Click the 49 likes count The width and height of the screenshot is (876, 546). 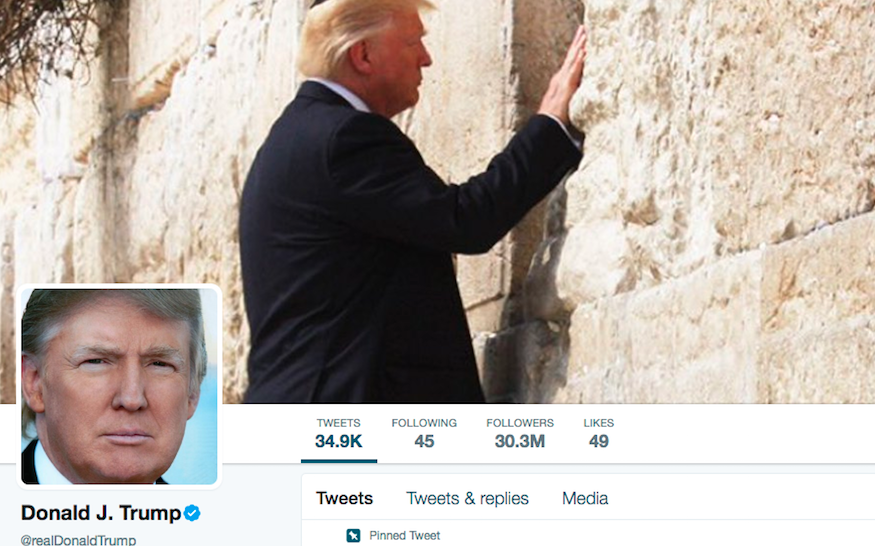point(599,441)
